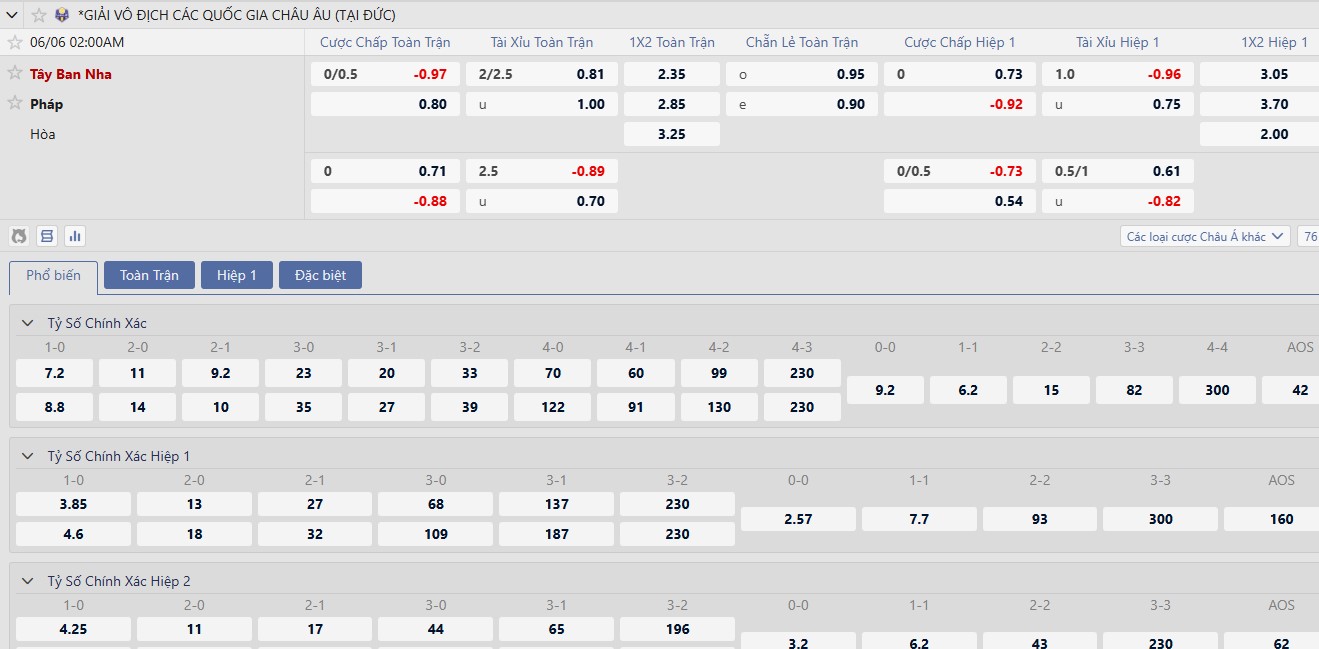
Task: Click the league shield emblem icon
Action: click(62, 15)
